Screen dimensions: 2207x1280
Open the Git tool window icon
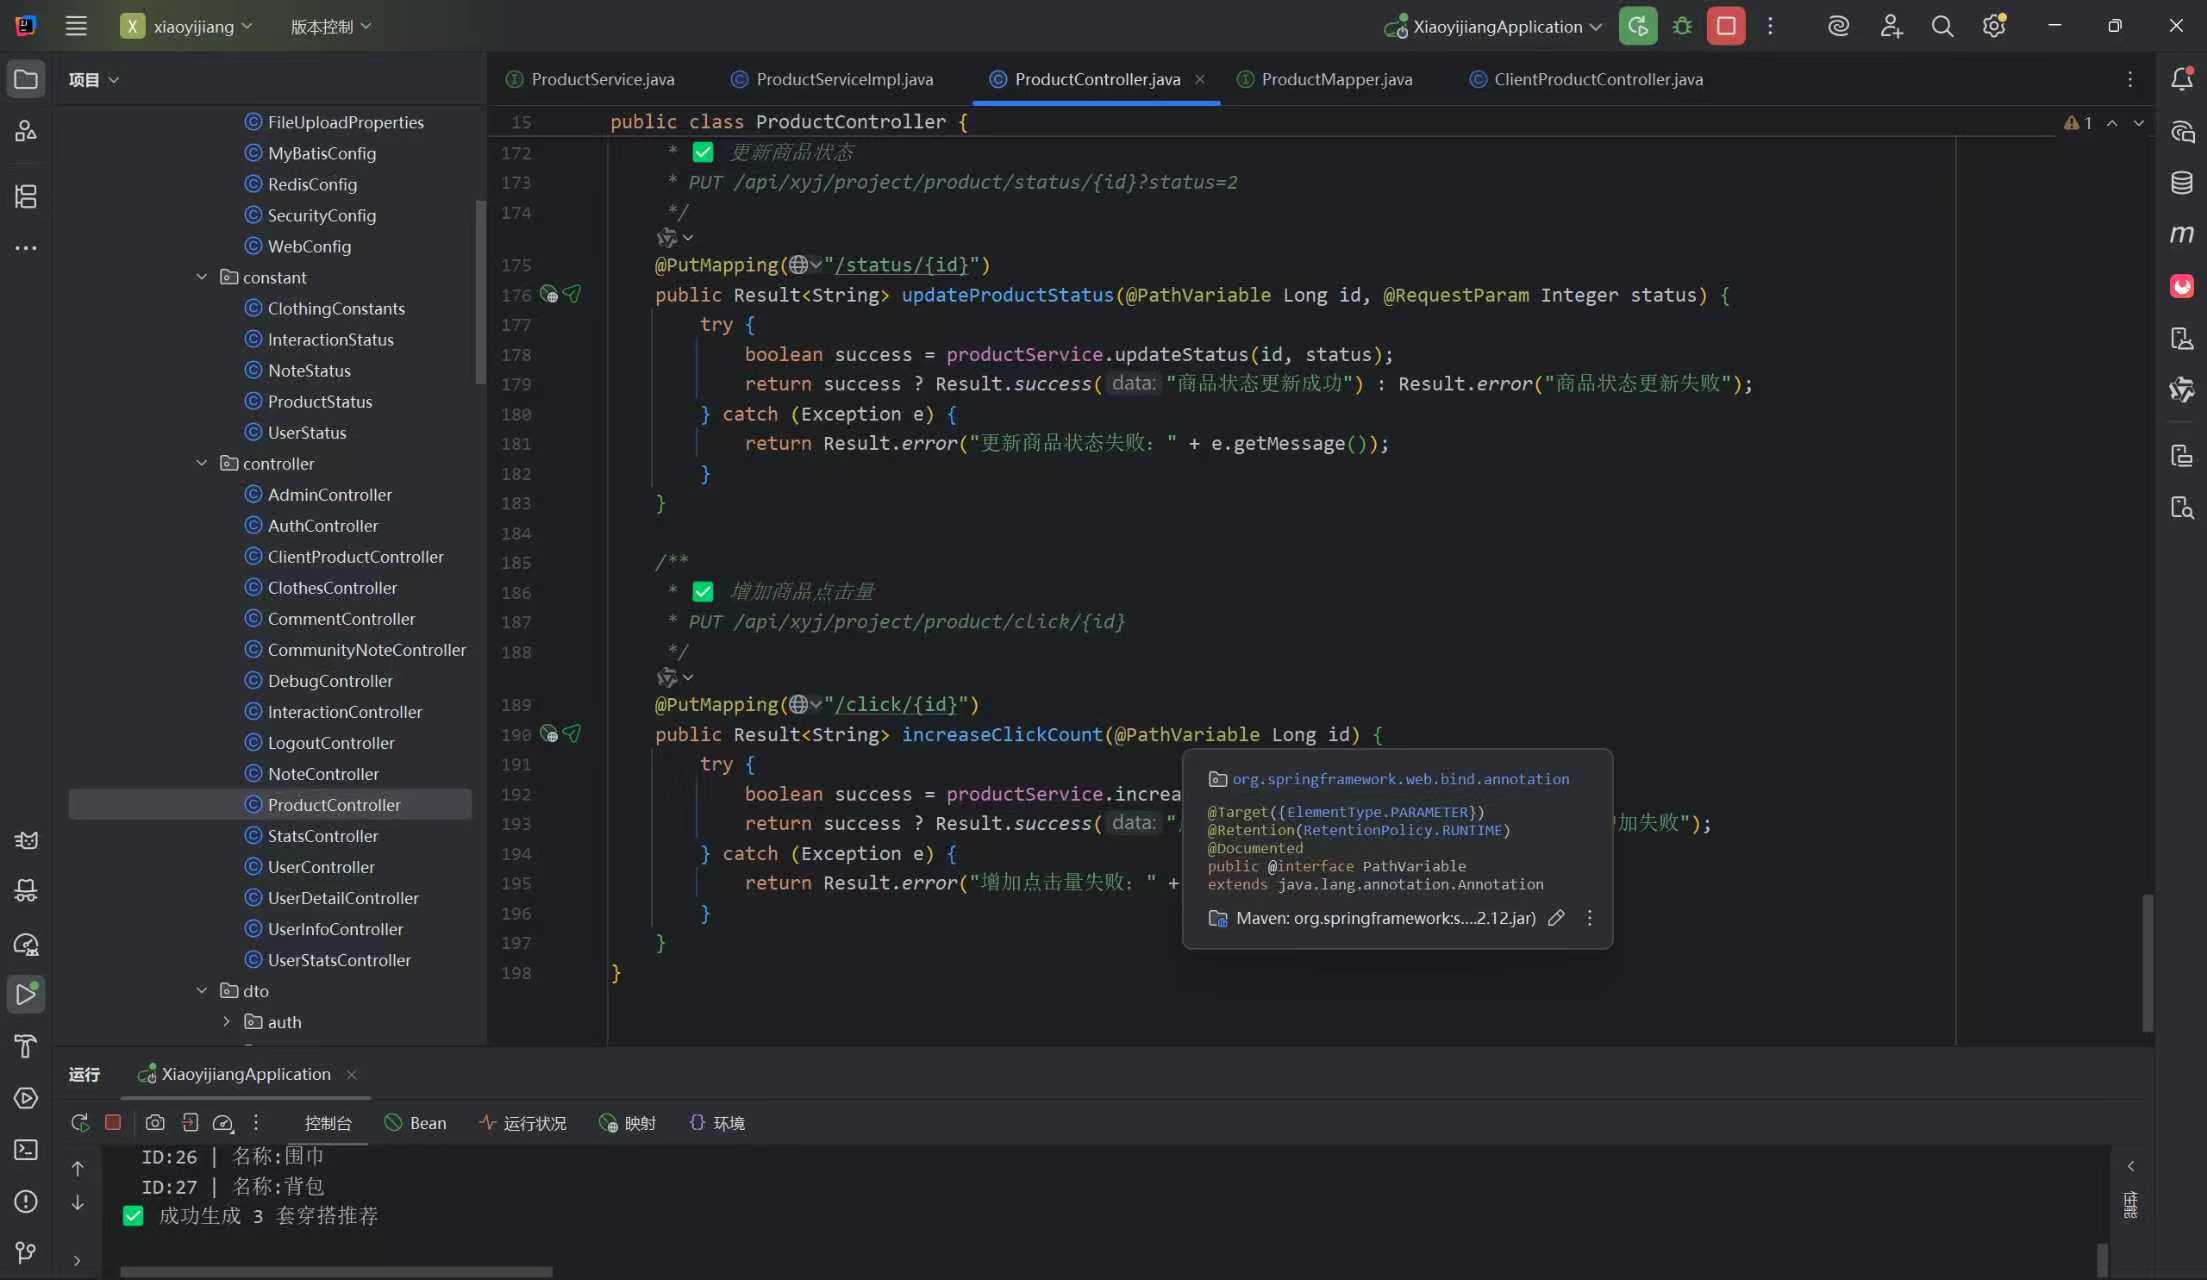click(x=26, y=1252)
